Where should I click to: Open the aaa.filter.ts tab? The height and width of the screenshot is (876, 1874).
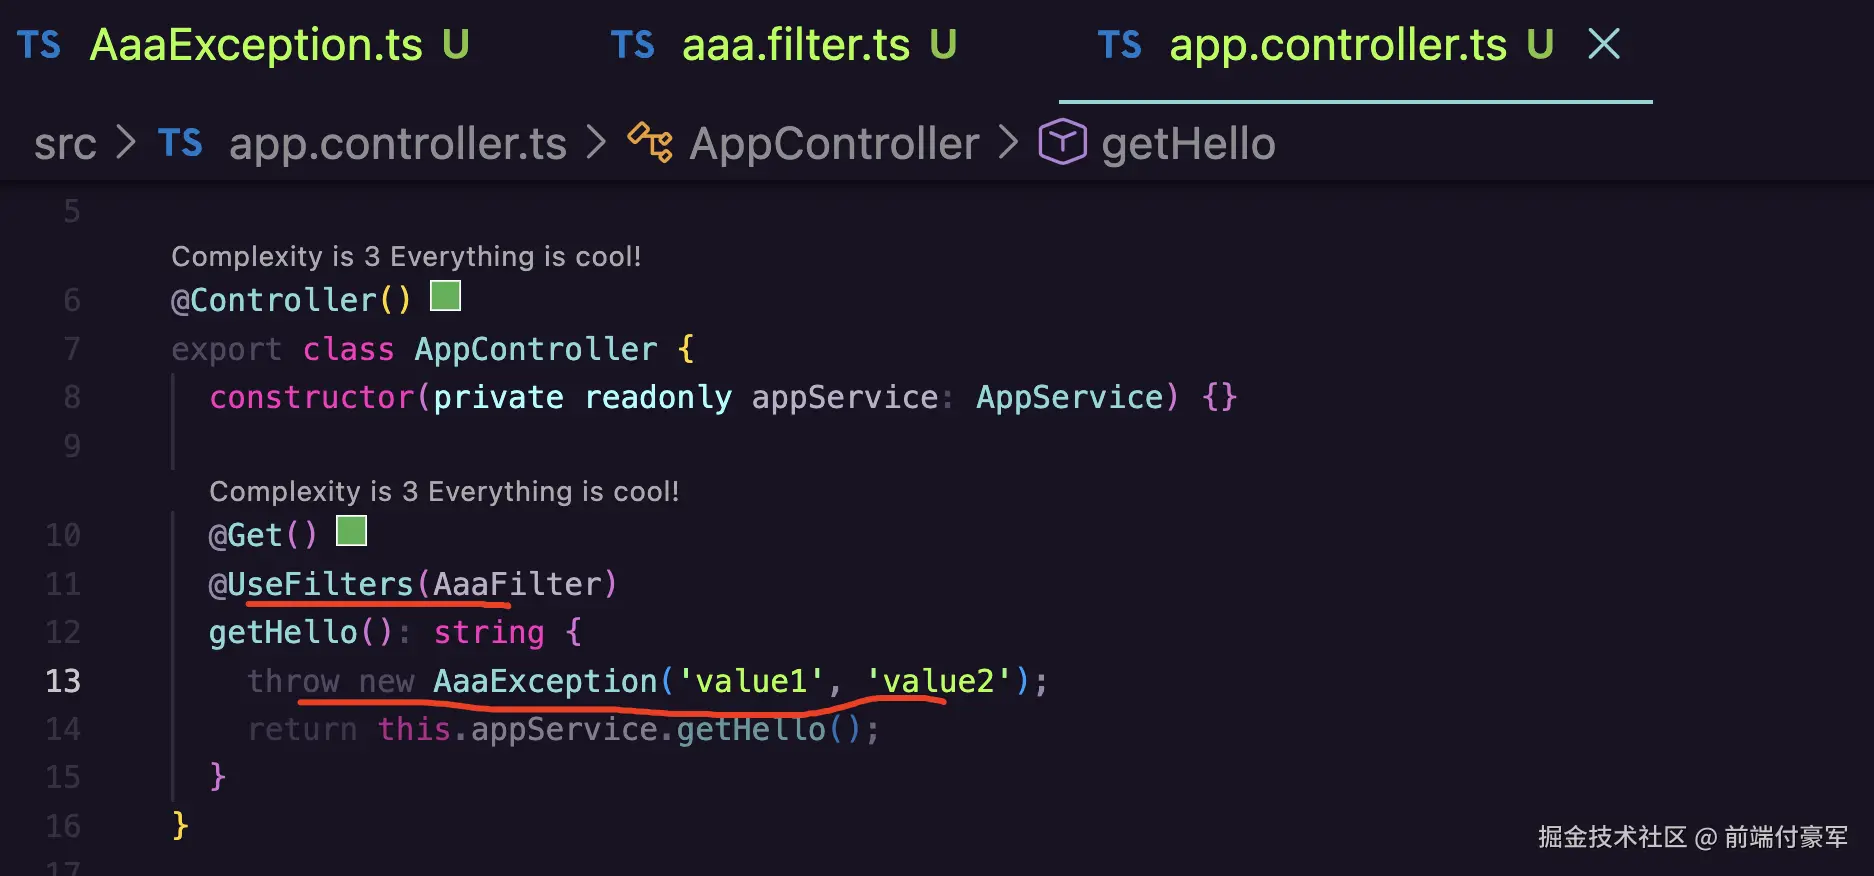pyautogui.click(x=796, y=45)
